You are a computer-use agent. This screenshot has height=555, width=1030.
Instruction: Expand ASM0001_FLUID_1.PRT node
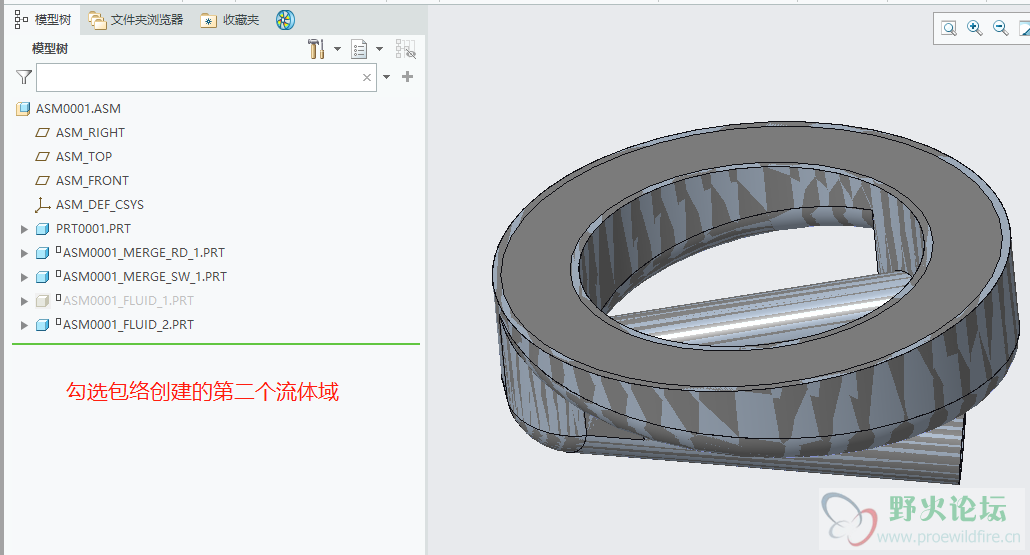tap(24, 301)
